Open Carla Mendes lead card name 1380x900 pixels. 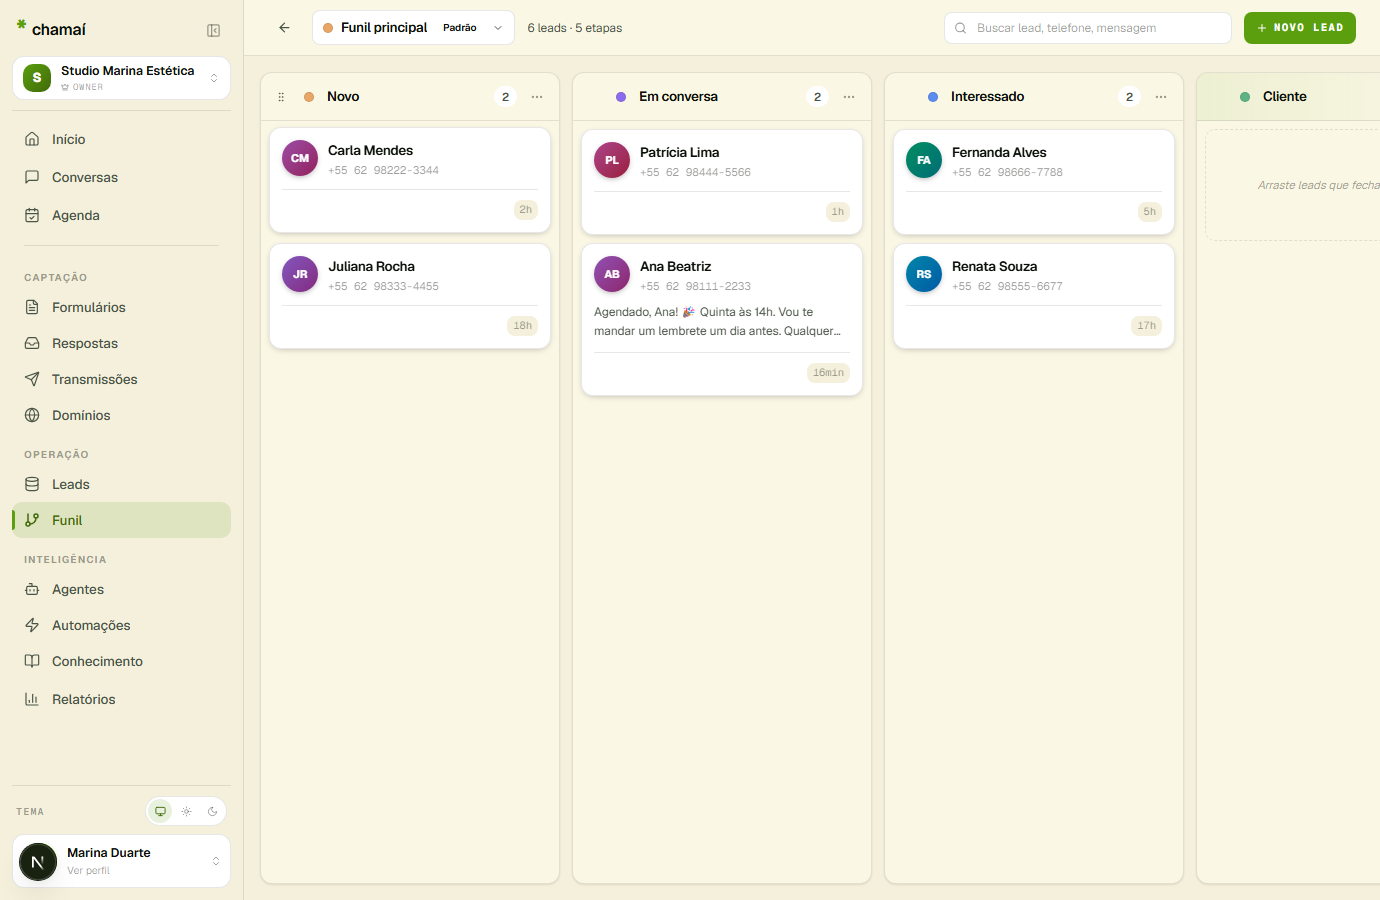click(370, 150)
